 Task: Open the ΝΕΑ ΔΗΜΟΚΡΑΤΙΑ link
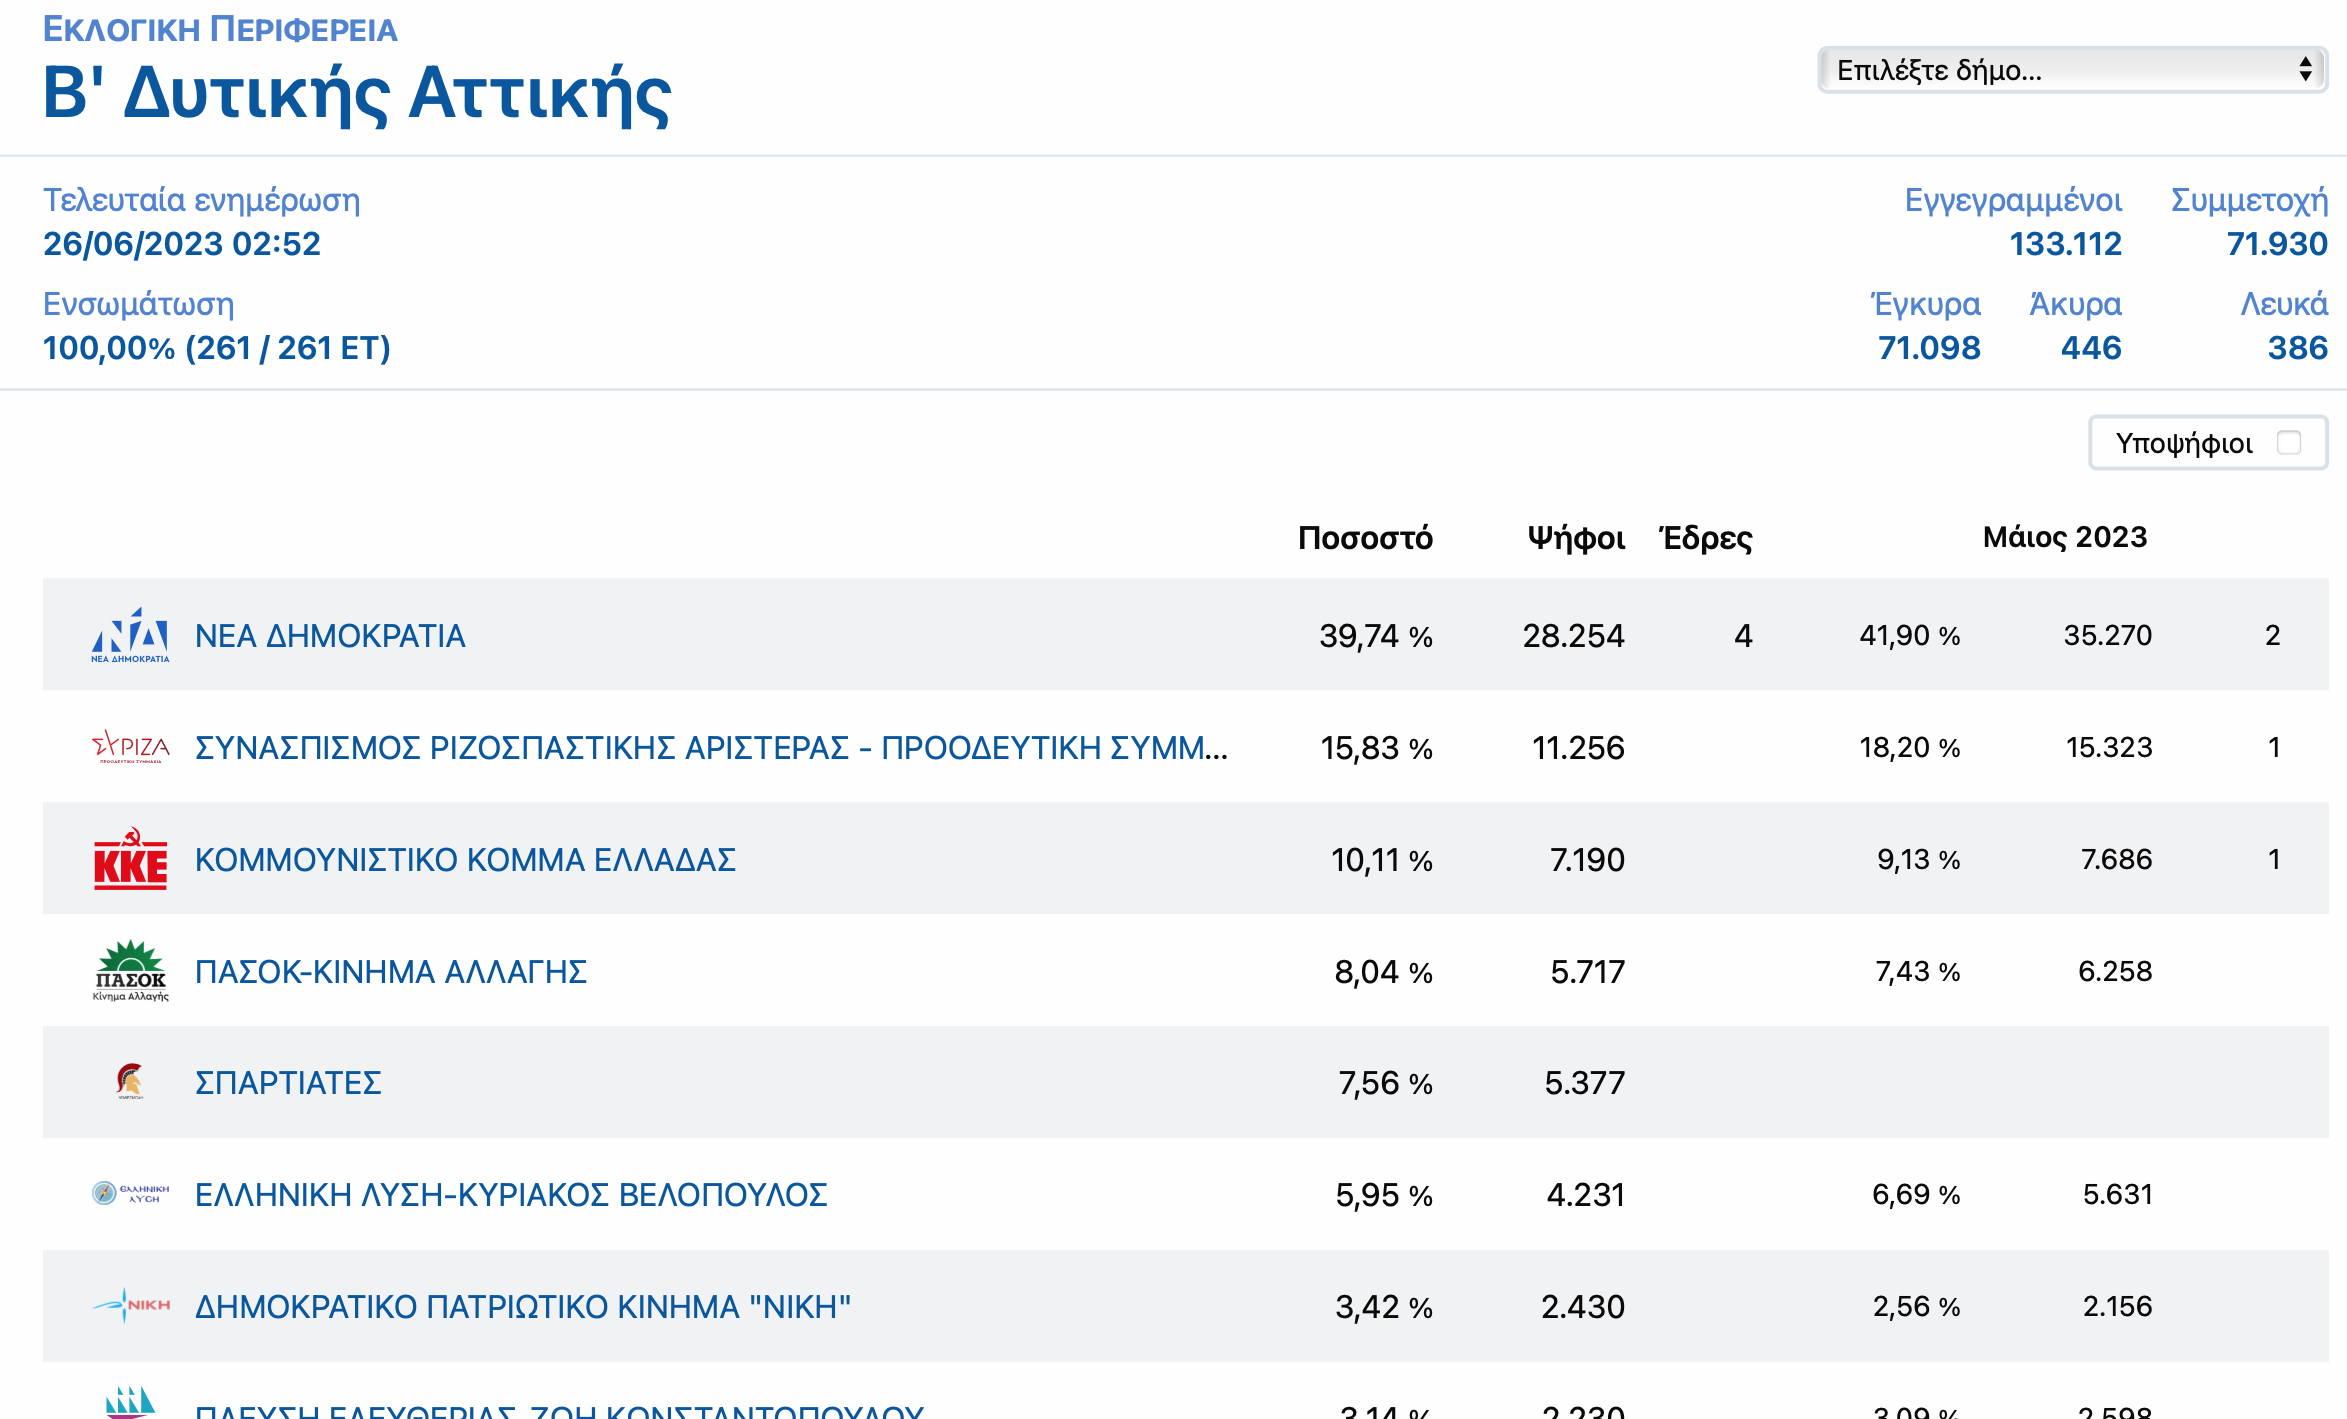330,636
